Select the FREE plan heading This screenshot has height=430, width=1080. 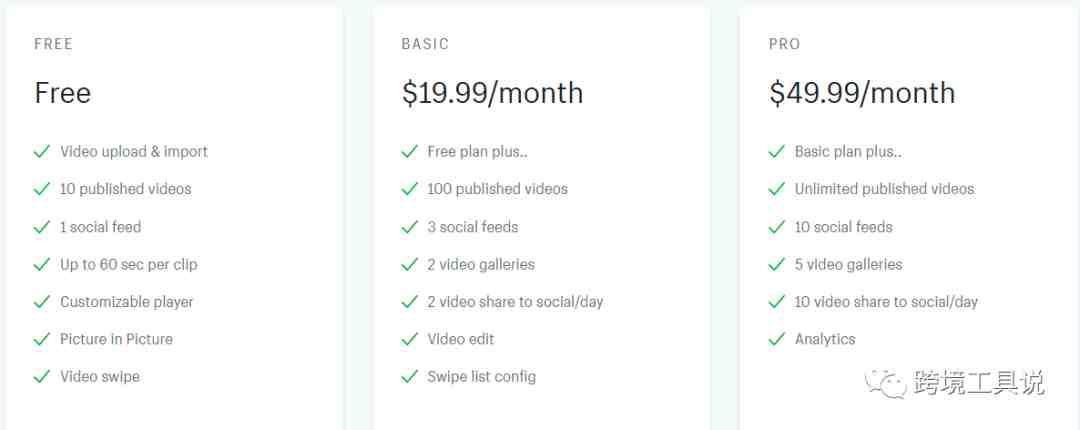(x=54, y=44)
